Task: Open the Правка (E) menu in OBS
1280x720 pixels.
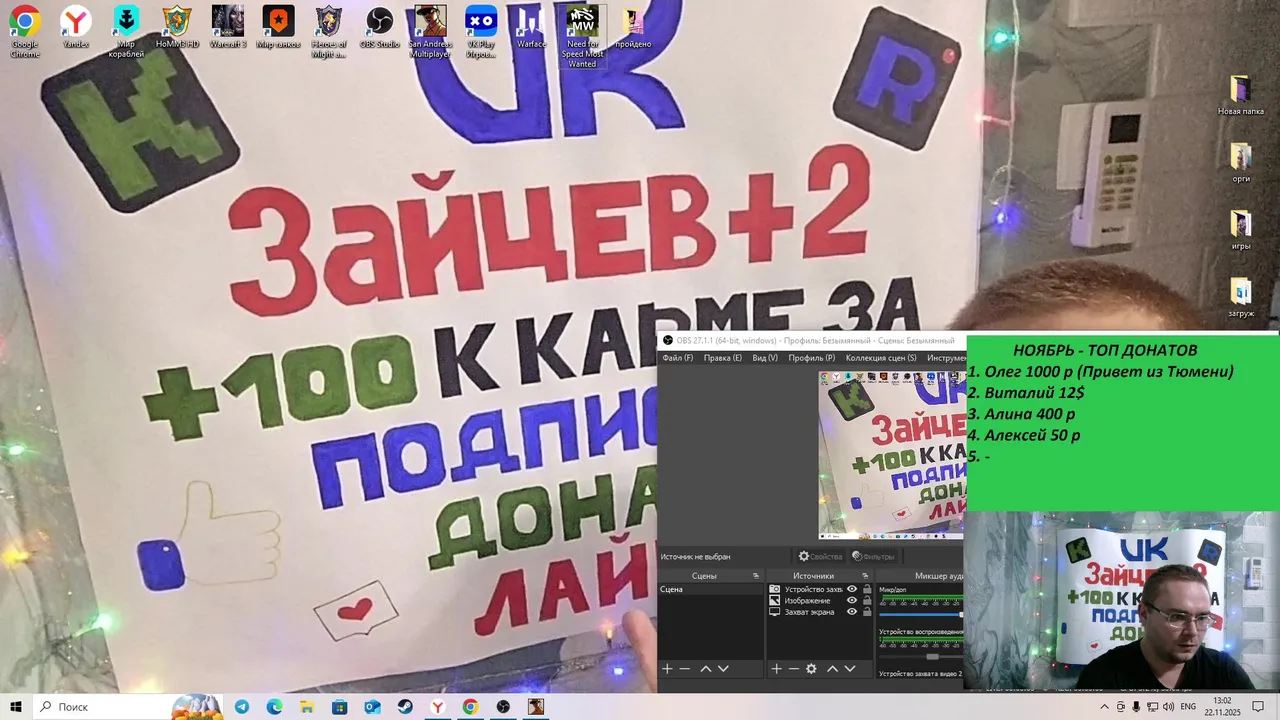Action: click(723, 358)
